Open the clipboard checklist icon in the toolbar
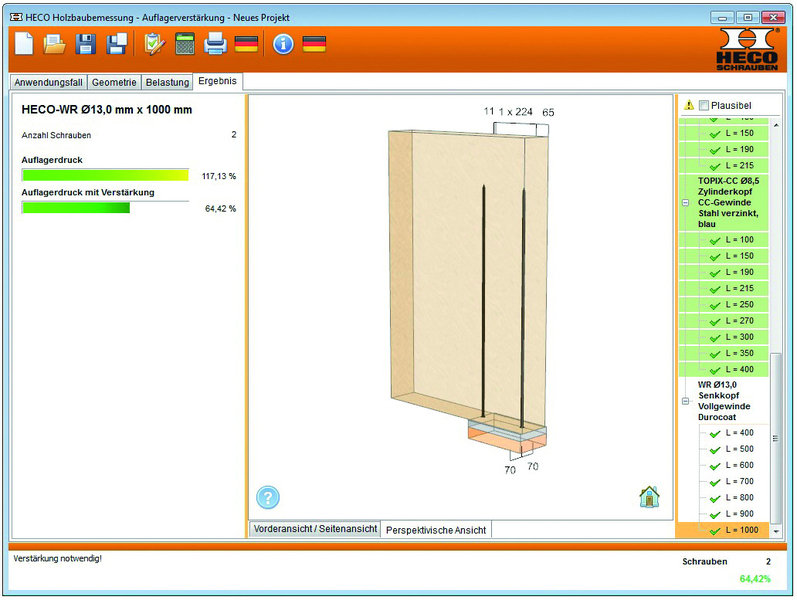This screenshot has width=797, height=600. point(153,44)
